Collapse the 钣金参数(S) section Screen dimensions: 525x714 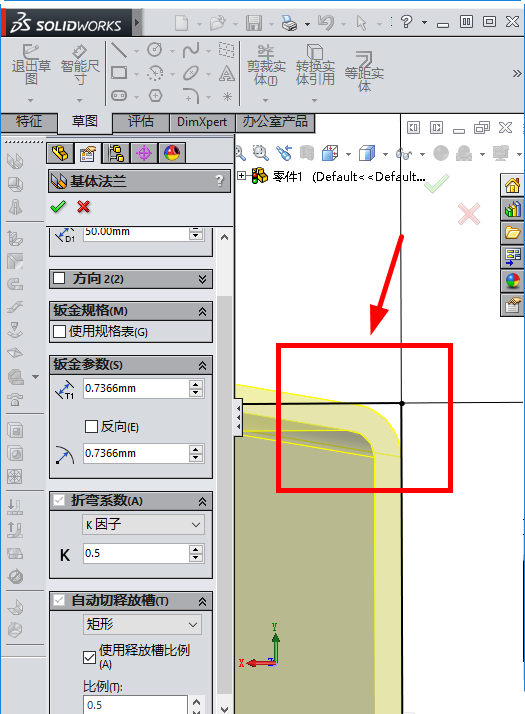[203, 365]
